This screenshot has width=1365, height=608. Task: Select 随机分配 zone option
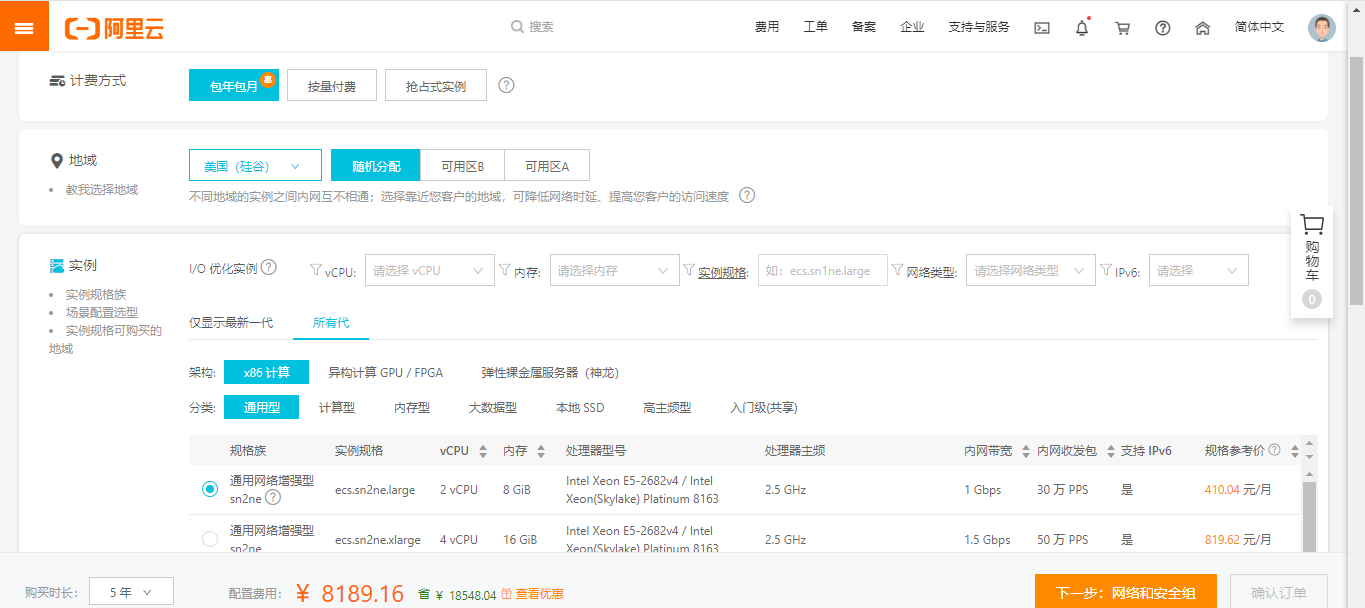coord(376,165)
